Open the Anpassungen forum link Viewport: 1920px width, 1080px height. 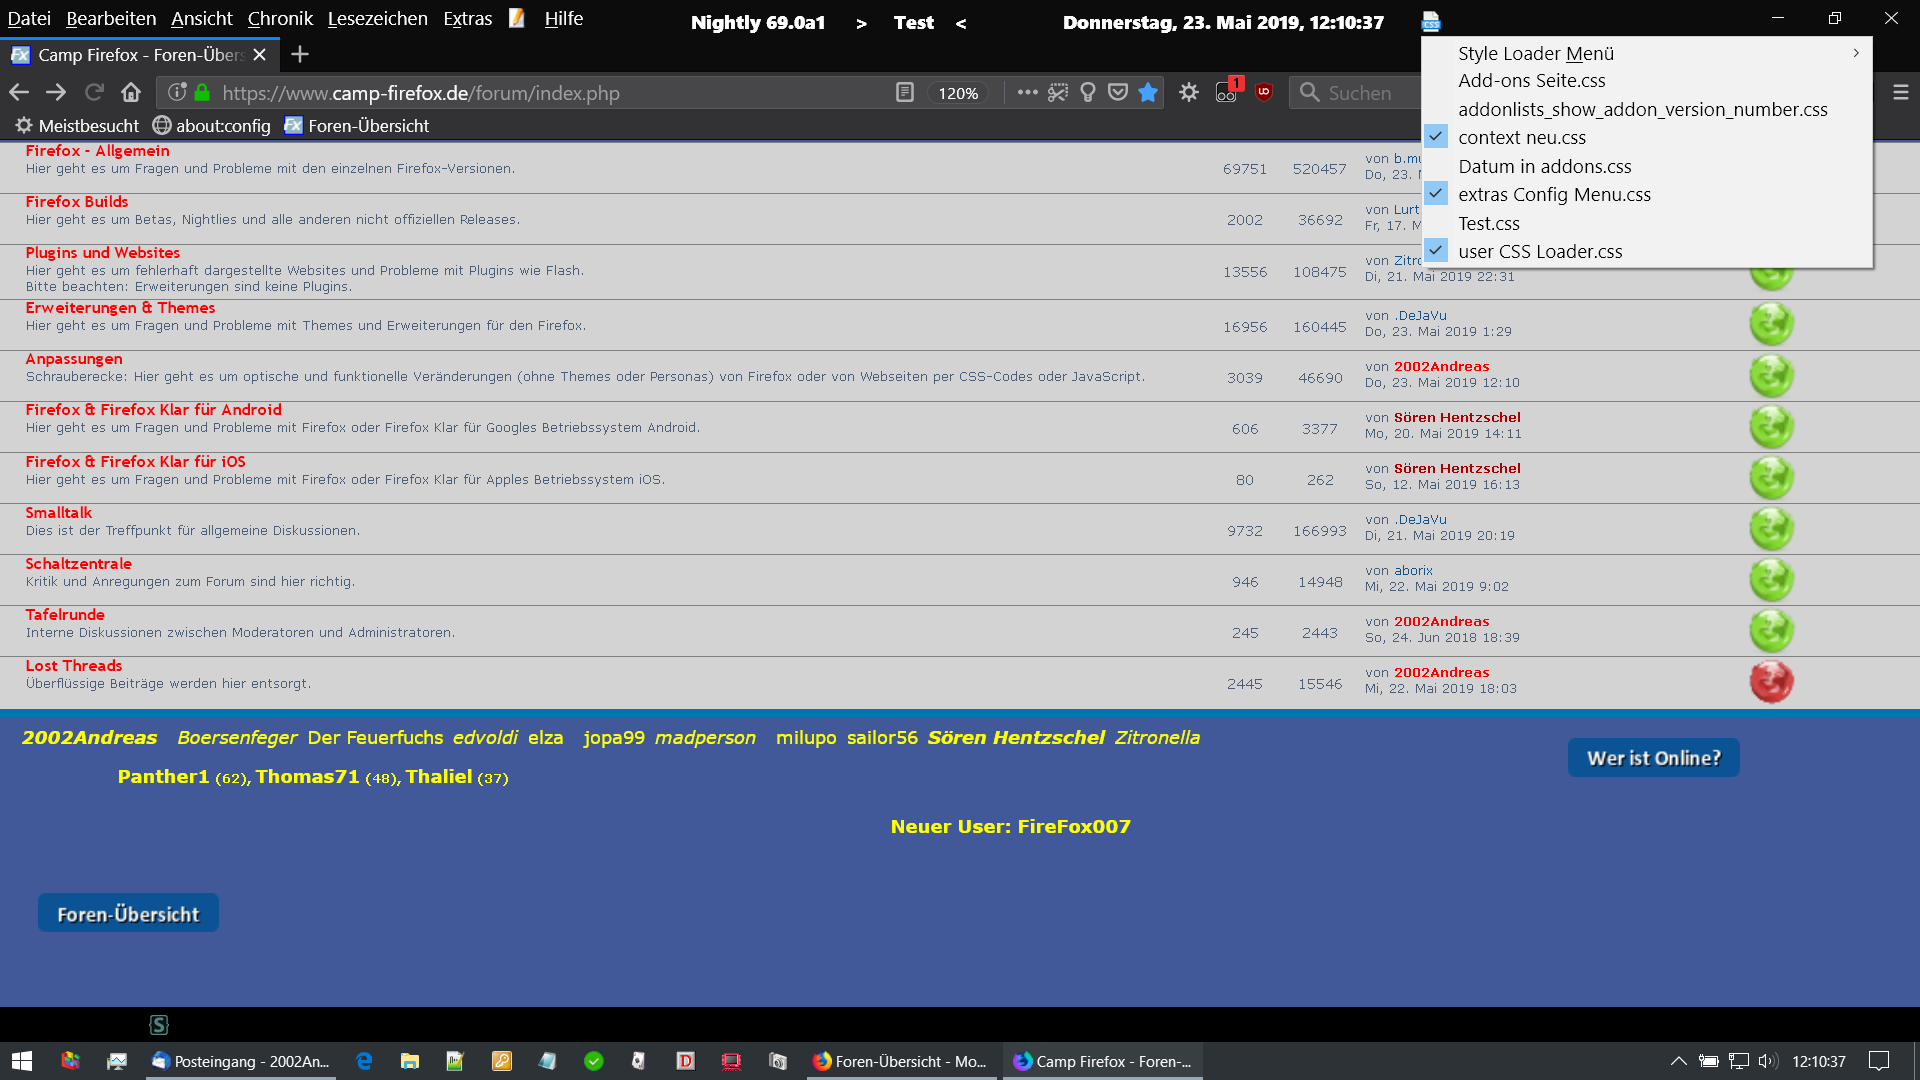click(x=74, y=359)
